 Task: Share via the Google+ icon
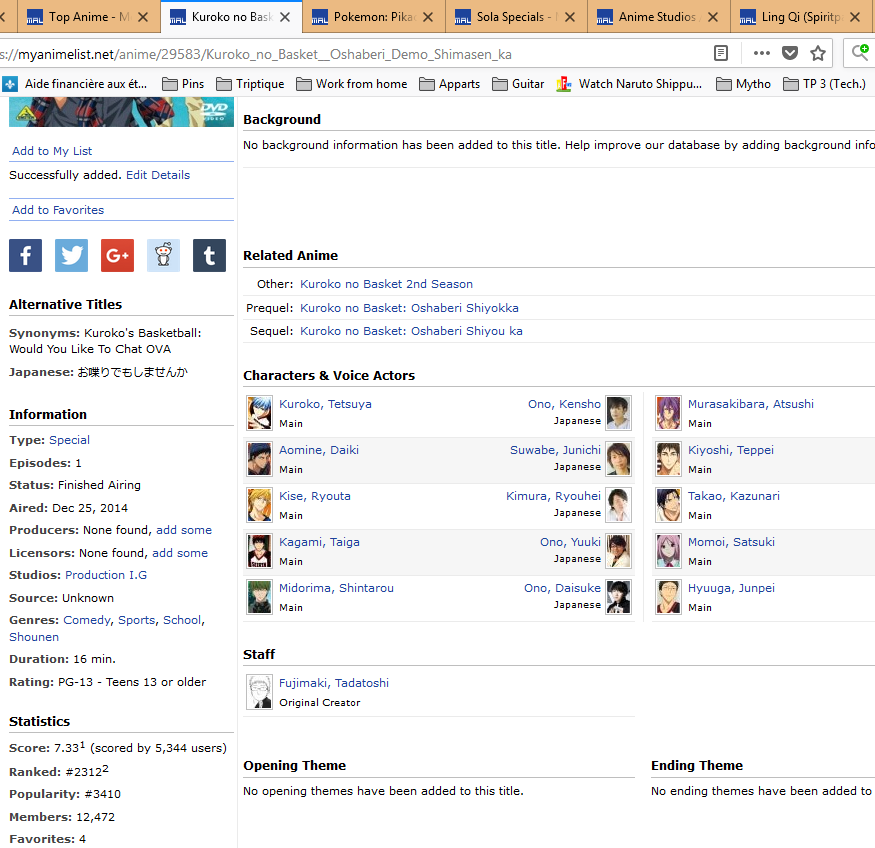click(117, 255)
